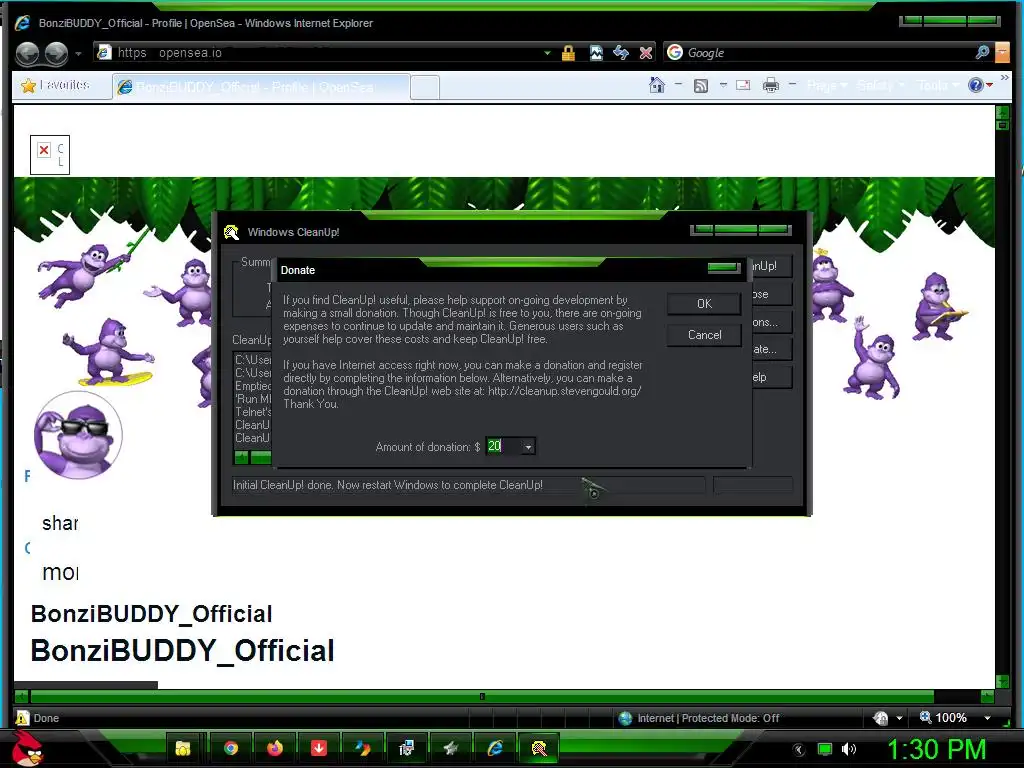The image size is (1024, 768).
Task: Launch Firefox from the taskbar
Action: [275, 748]
